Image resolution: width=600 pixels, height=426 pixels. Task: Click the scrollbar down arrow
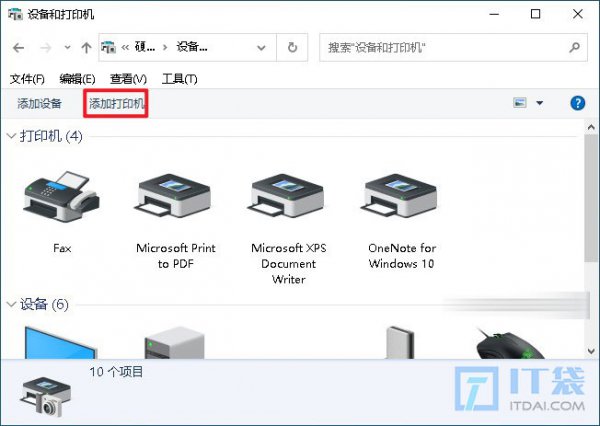click(591, 351)
